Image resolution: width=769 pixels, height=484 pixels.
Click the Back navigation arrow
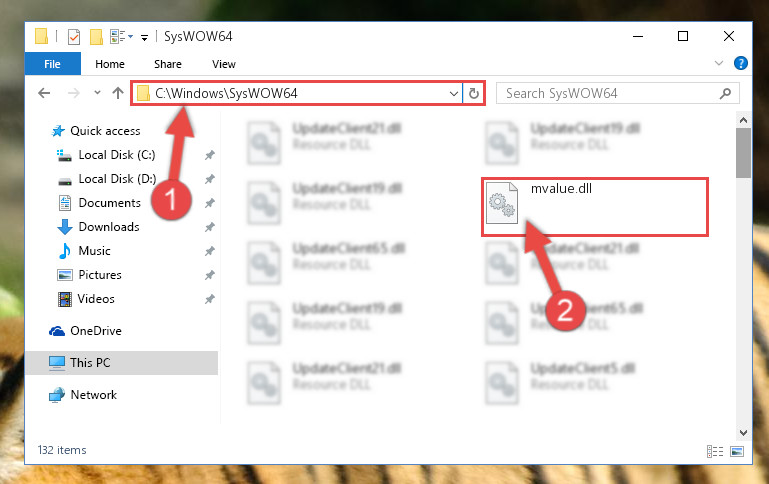(44, 93)
